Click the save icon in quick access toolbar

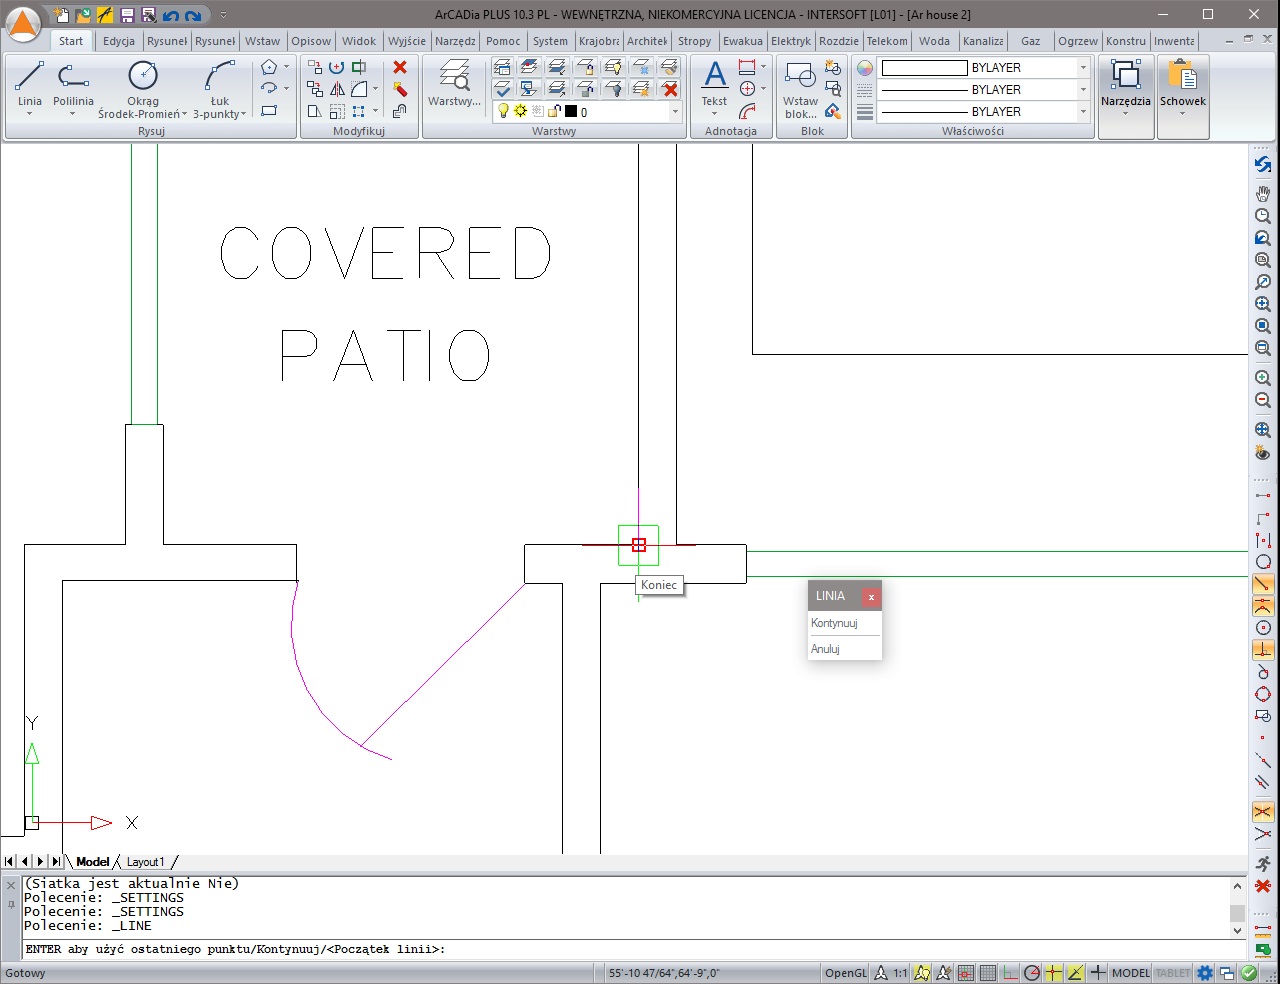(x=127, y=15)
